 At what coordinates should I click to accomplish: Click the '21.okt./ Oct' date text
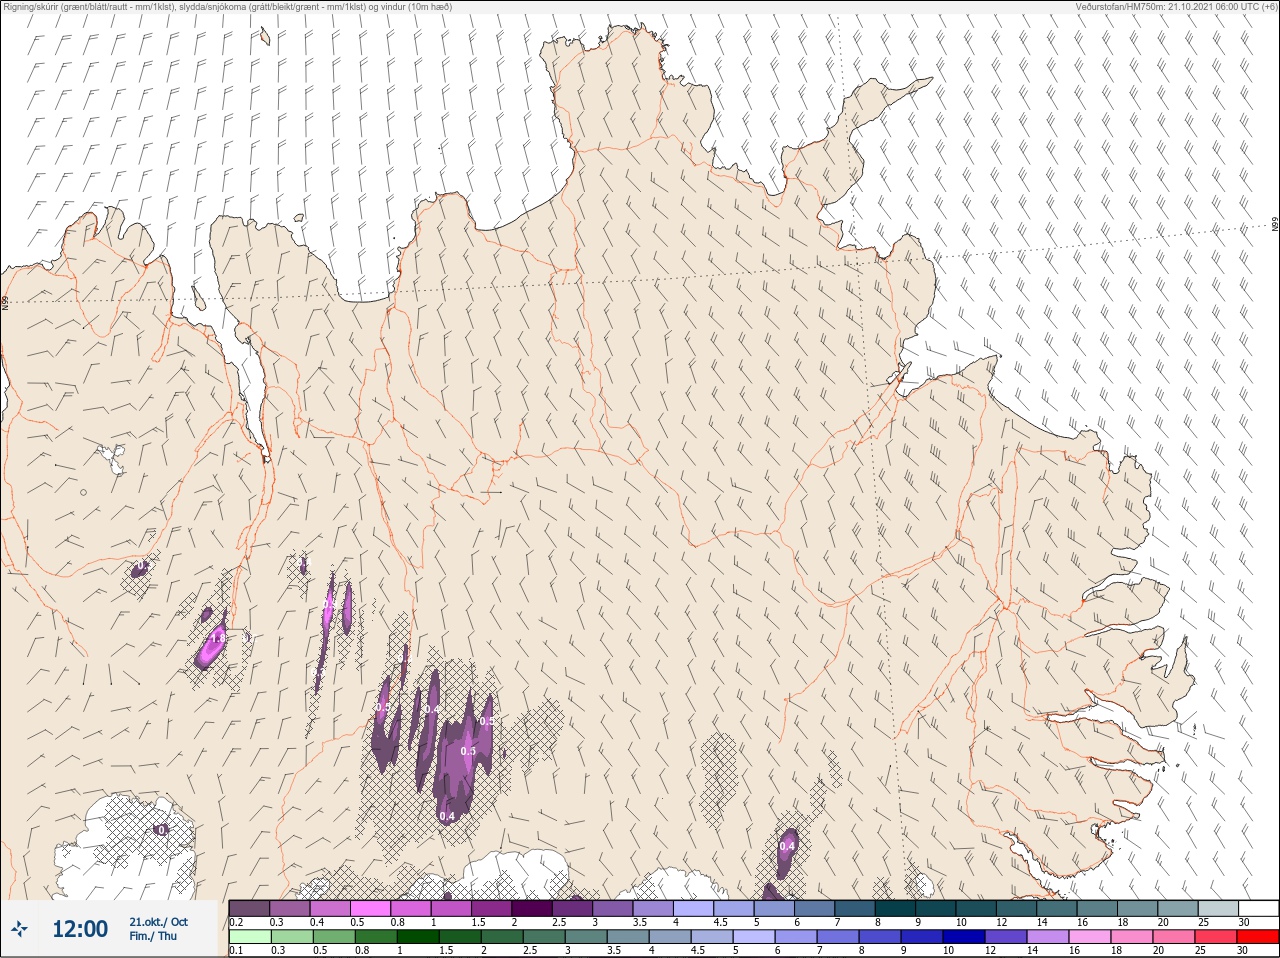[158, 922]
